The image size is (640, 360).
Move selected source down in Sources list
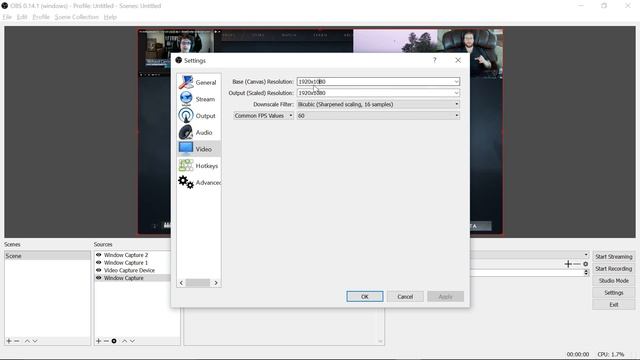click(x=132, y=341)
